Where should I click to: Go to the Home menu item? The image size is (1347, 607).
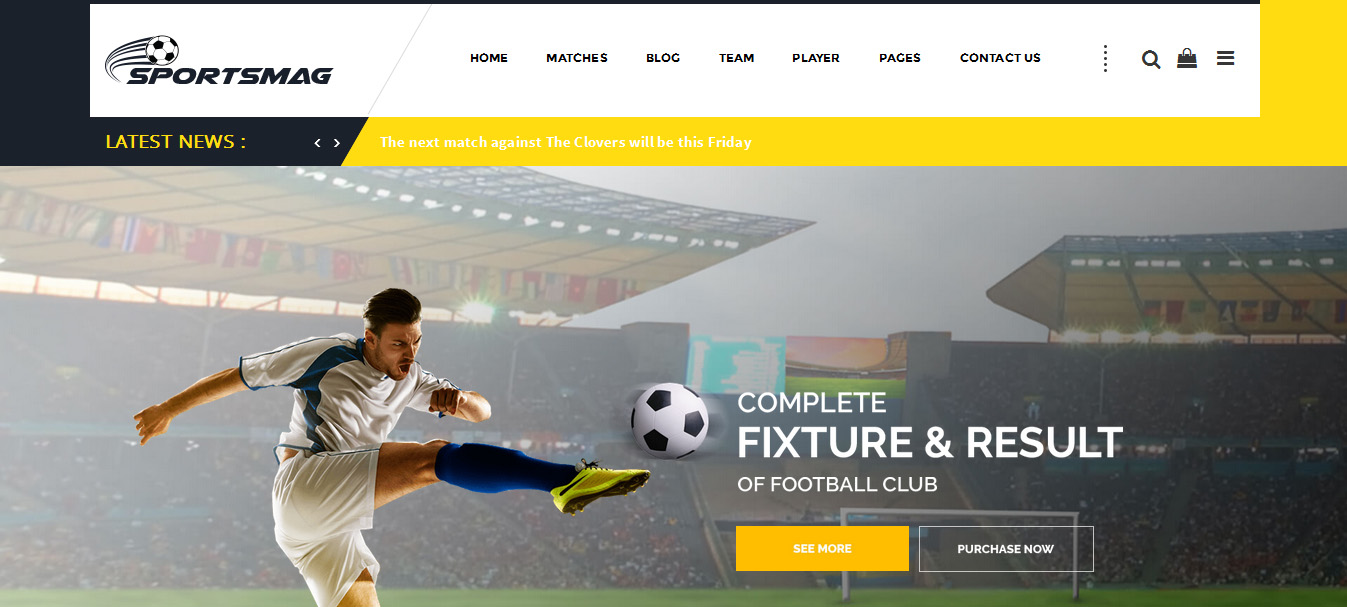pos(489,58)
